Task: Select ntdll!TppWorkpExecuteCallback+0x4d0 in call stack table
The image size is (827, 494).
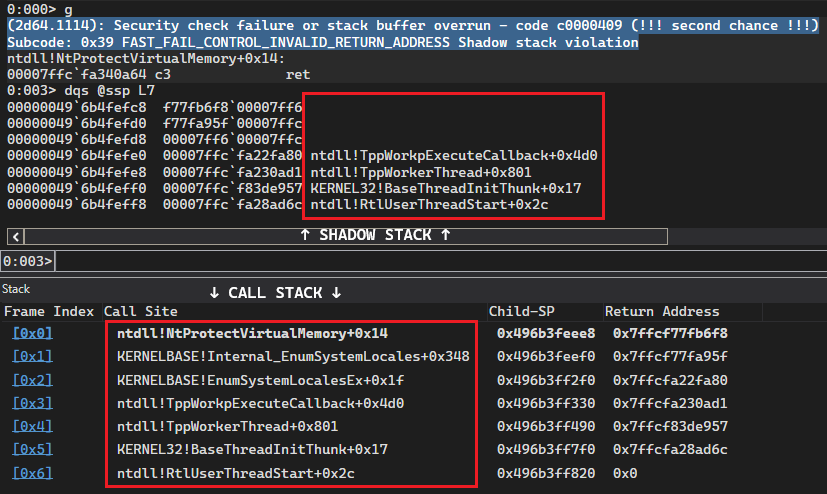Action: click(261, 403)
